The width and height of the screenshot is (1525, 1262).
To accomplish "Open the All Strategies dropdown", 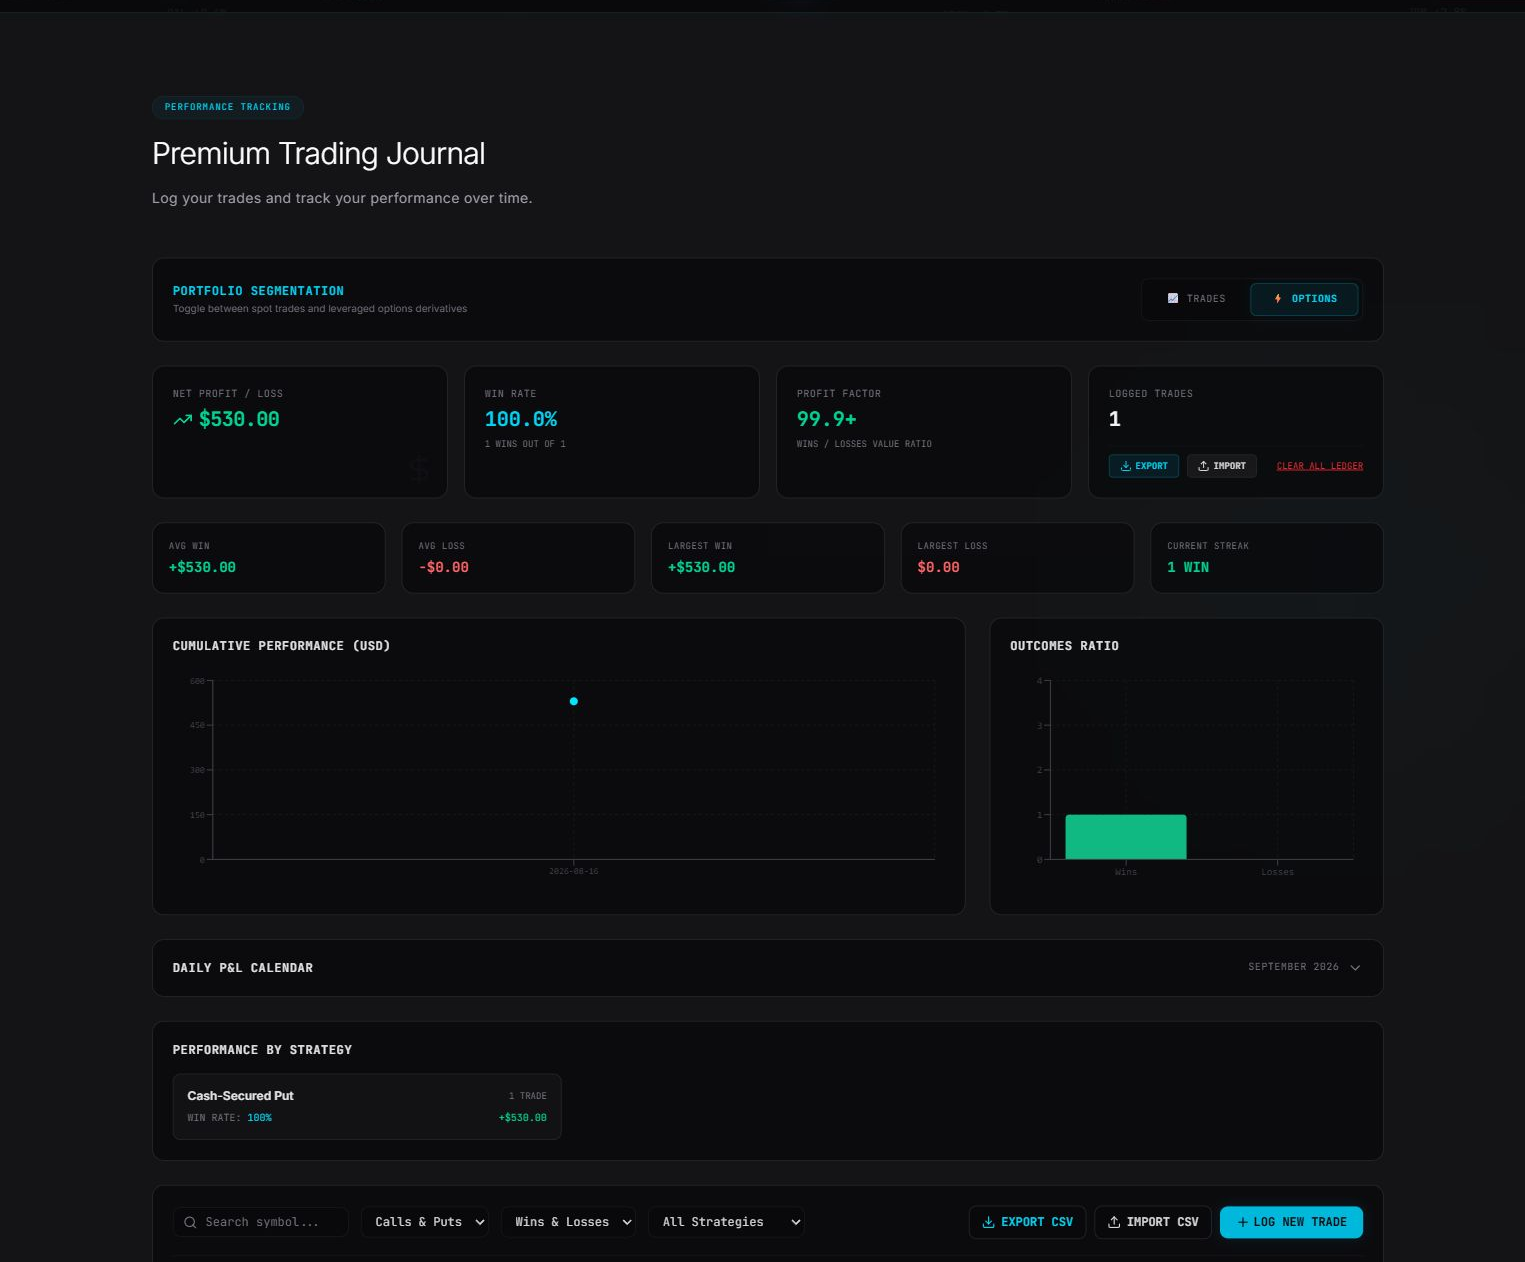I will 726,1222.
